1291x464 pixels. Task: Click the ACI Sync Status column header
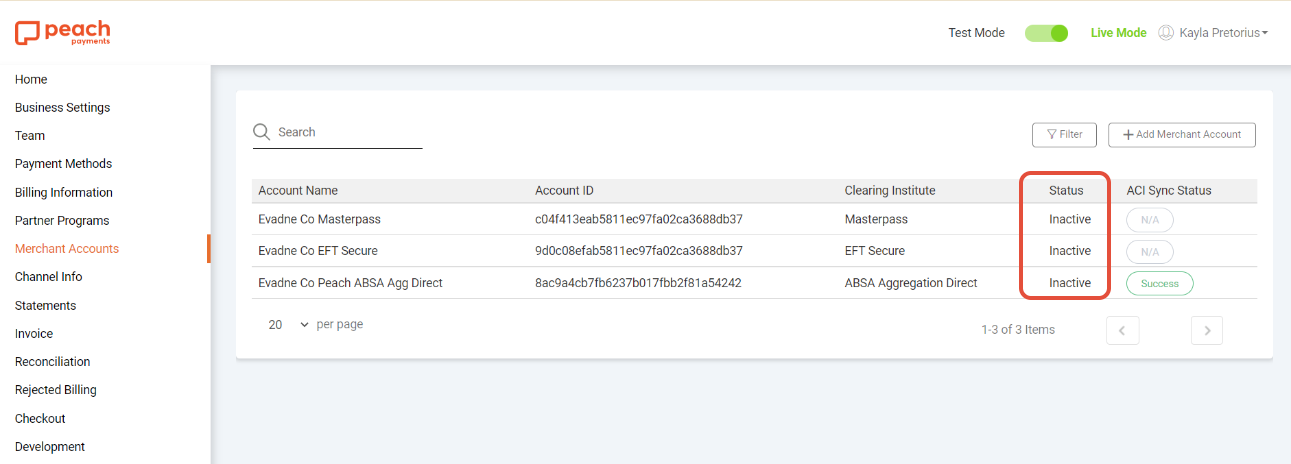pyautogui.click(x=1169, y=190)
